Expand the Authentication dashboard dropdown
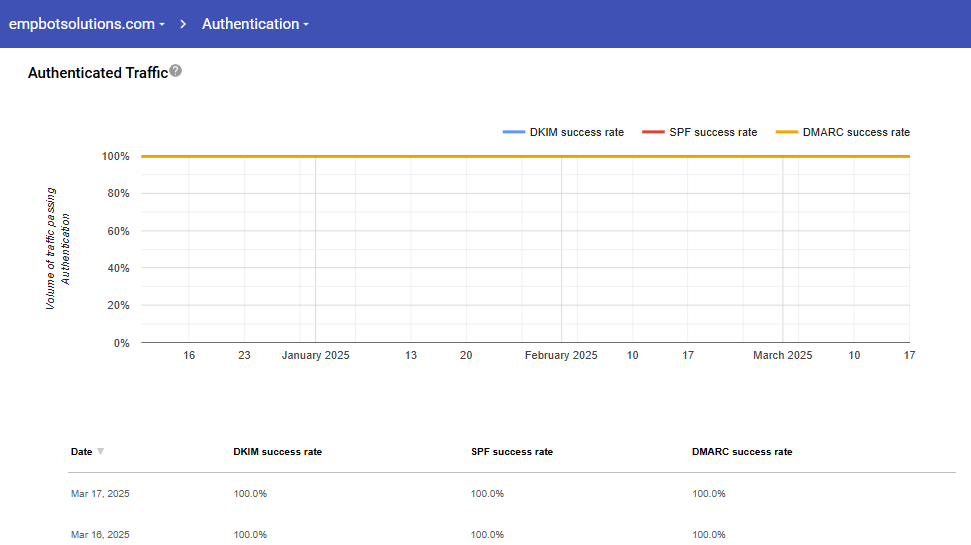This screenshot has width=971, height=545. tap(255, 24)
